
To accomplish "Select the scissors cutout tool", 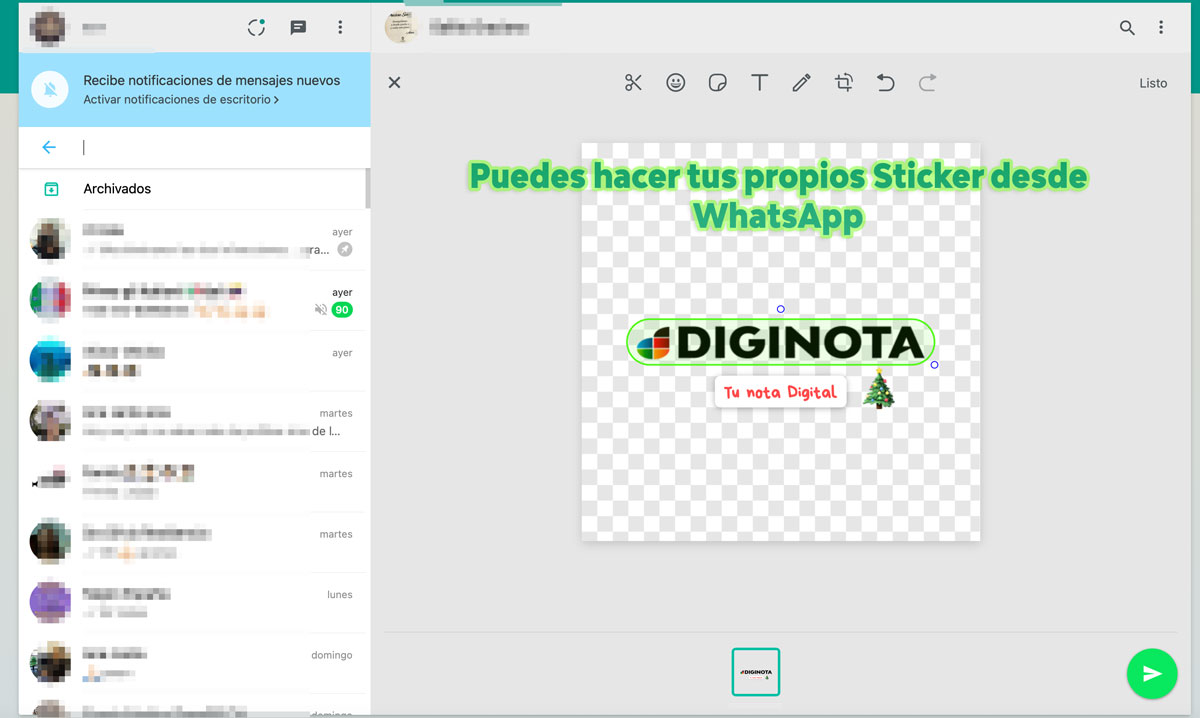I will point(633,83).
